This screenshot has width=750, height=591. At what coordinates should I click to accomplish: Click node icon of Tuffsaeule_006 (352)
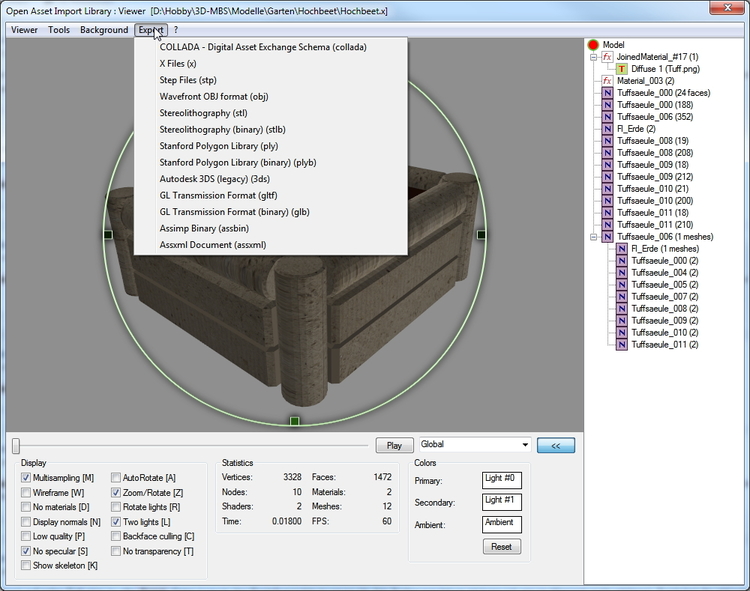coord(607,117)
